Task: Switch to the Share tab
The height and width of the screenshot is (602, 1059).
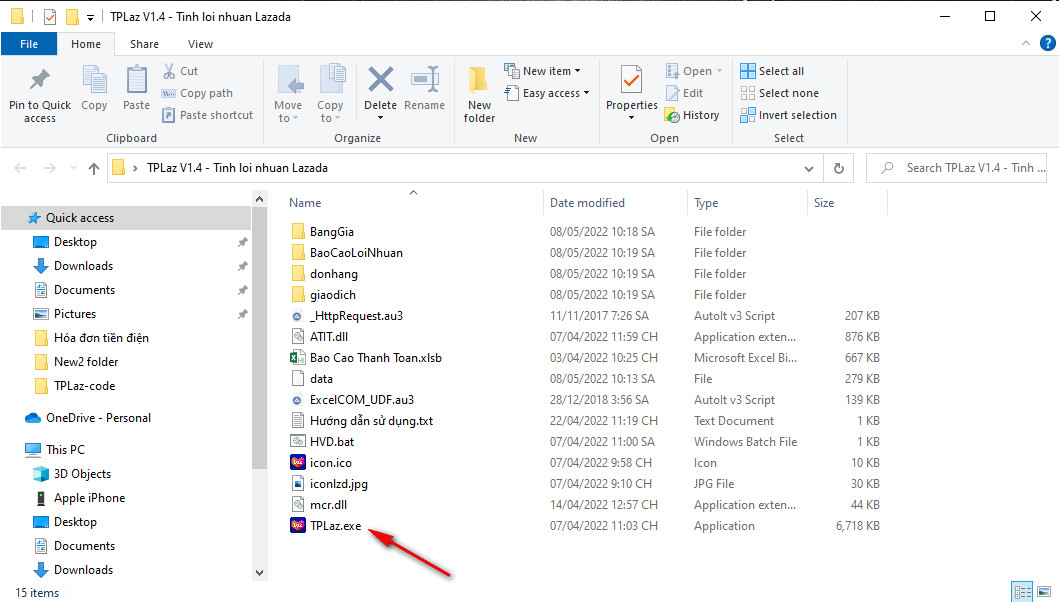Action: click(144, 44)
